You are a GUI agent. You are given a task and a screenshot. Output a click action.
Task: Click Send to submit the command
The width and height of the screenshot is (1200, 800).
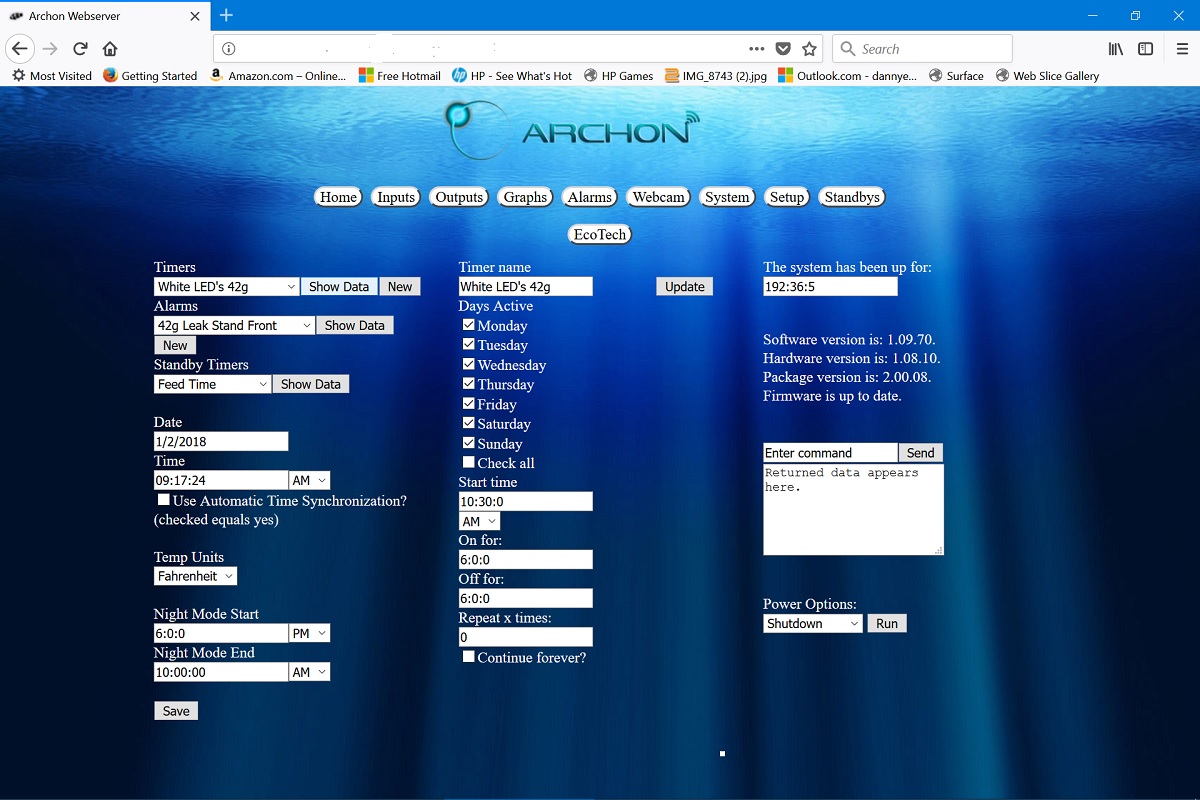pyautogui.click(x=921, y=452)
